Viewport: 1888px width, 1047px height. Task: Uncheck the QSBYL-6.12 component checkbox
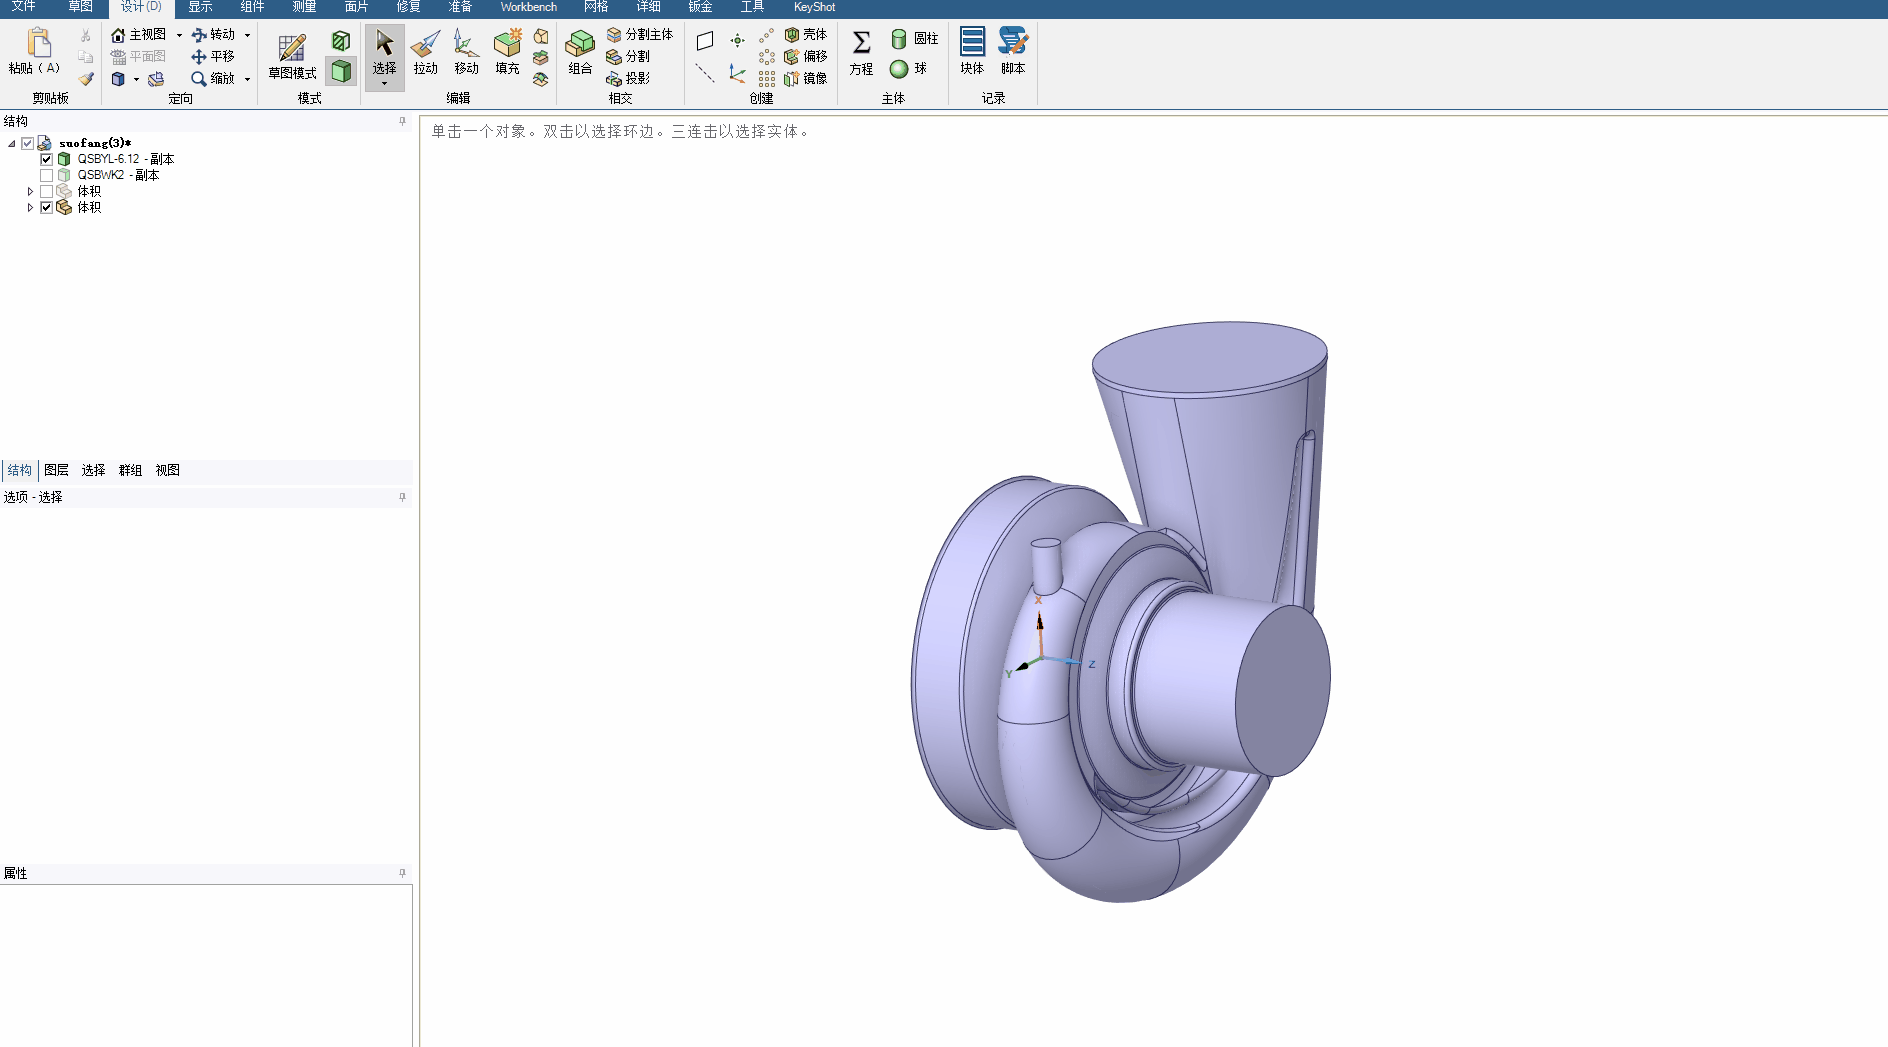click(x=46, y=159)
